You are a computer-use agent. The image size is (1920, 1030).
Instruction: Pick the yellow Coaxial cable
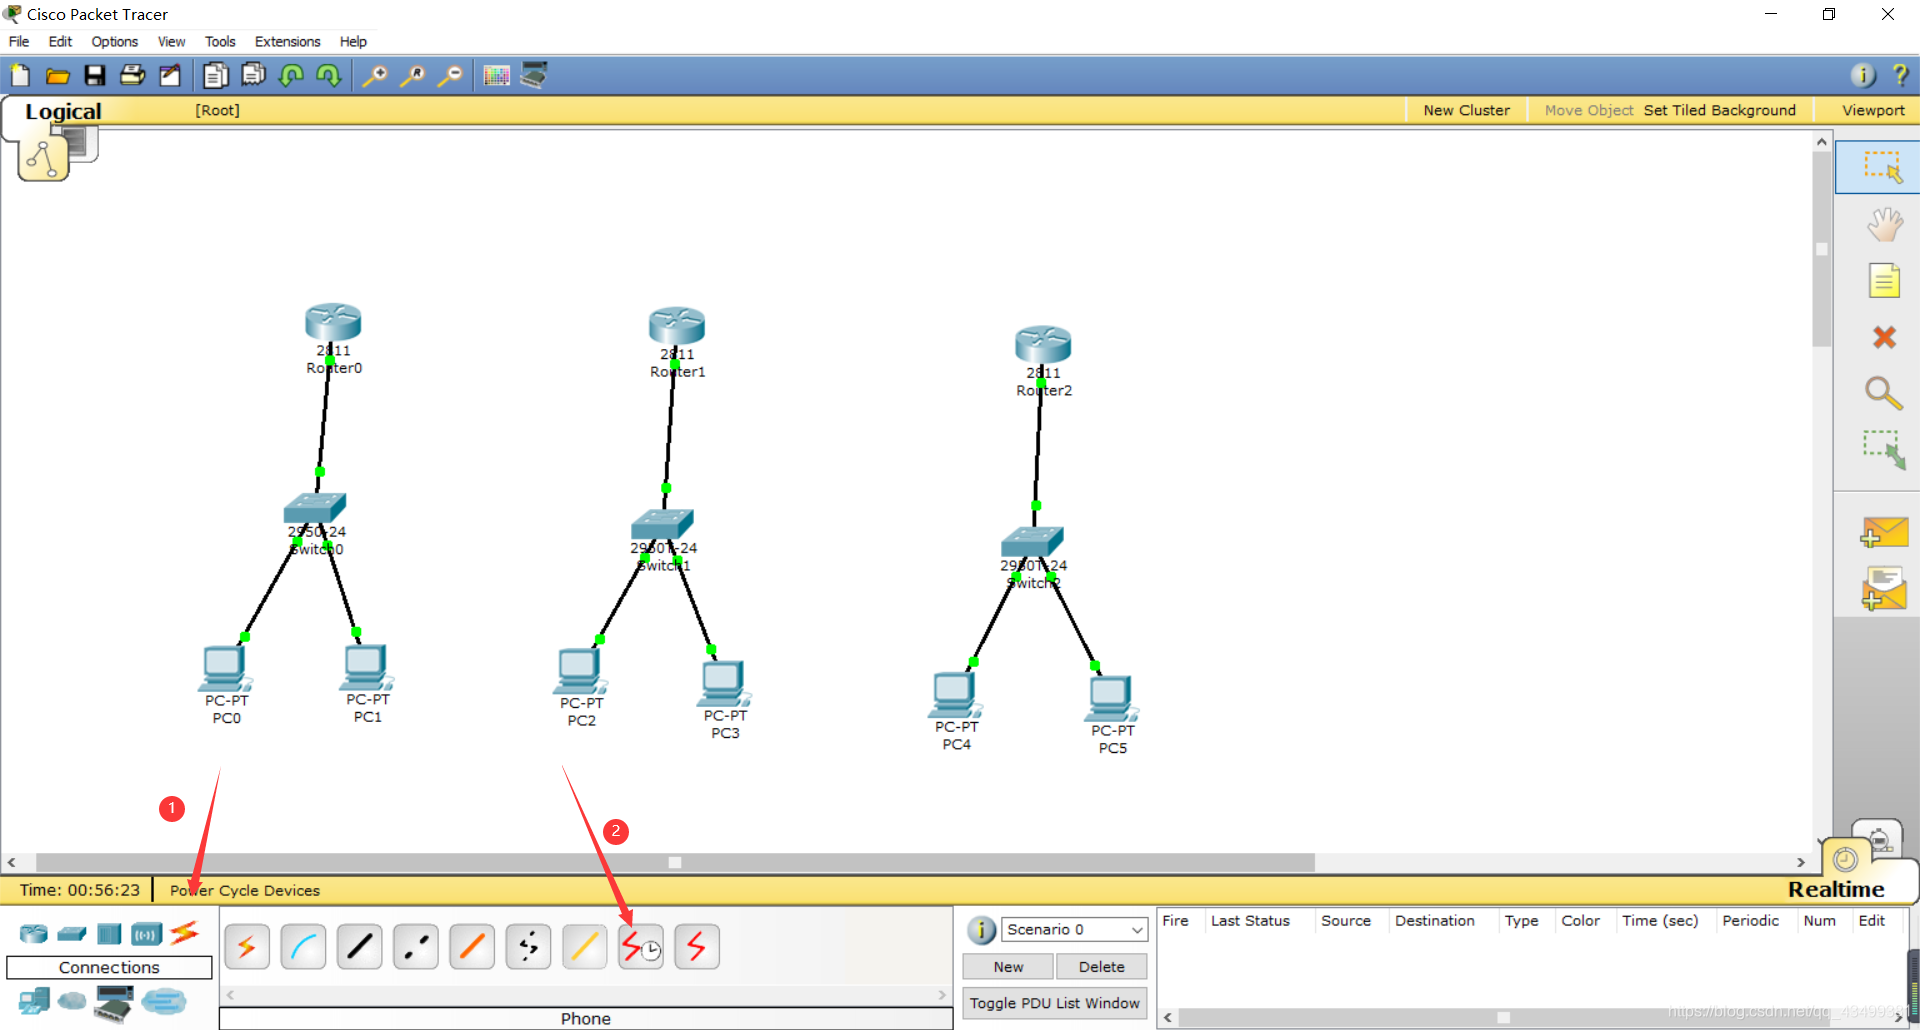584,947
